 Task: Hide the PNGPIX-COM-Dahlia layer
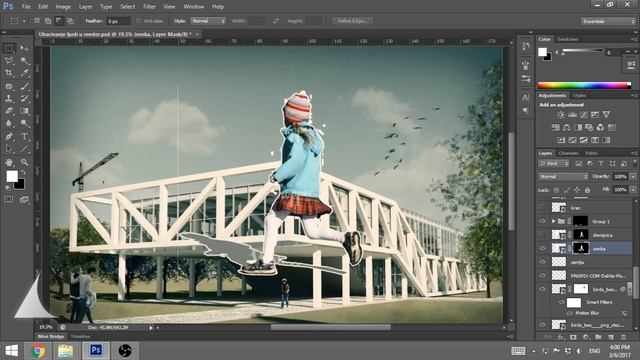542,276
